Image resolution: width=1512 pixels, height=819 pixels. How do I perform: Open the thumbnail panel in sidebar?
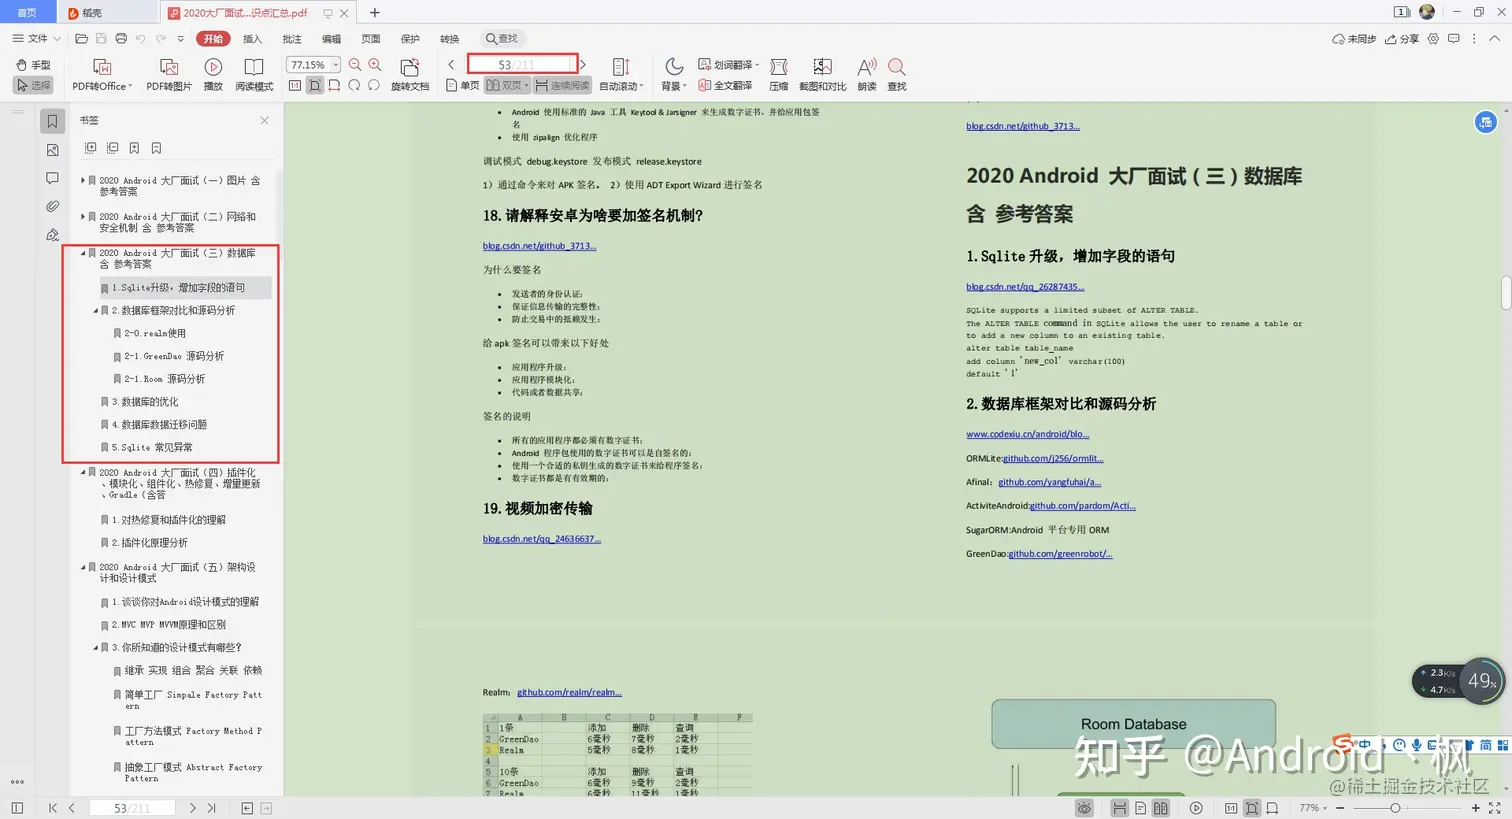(53, 150)
